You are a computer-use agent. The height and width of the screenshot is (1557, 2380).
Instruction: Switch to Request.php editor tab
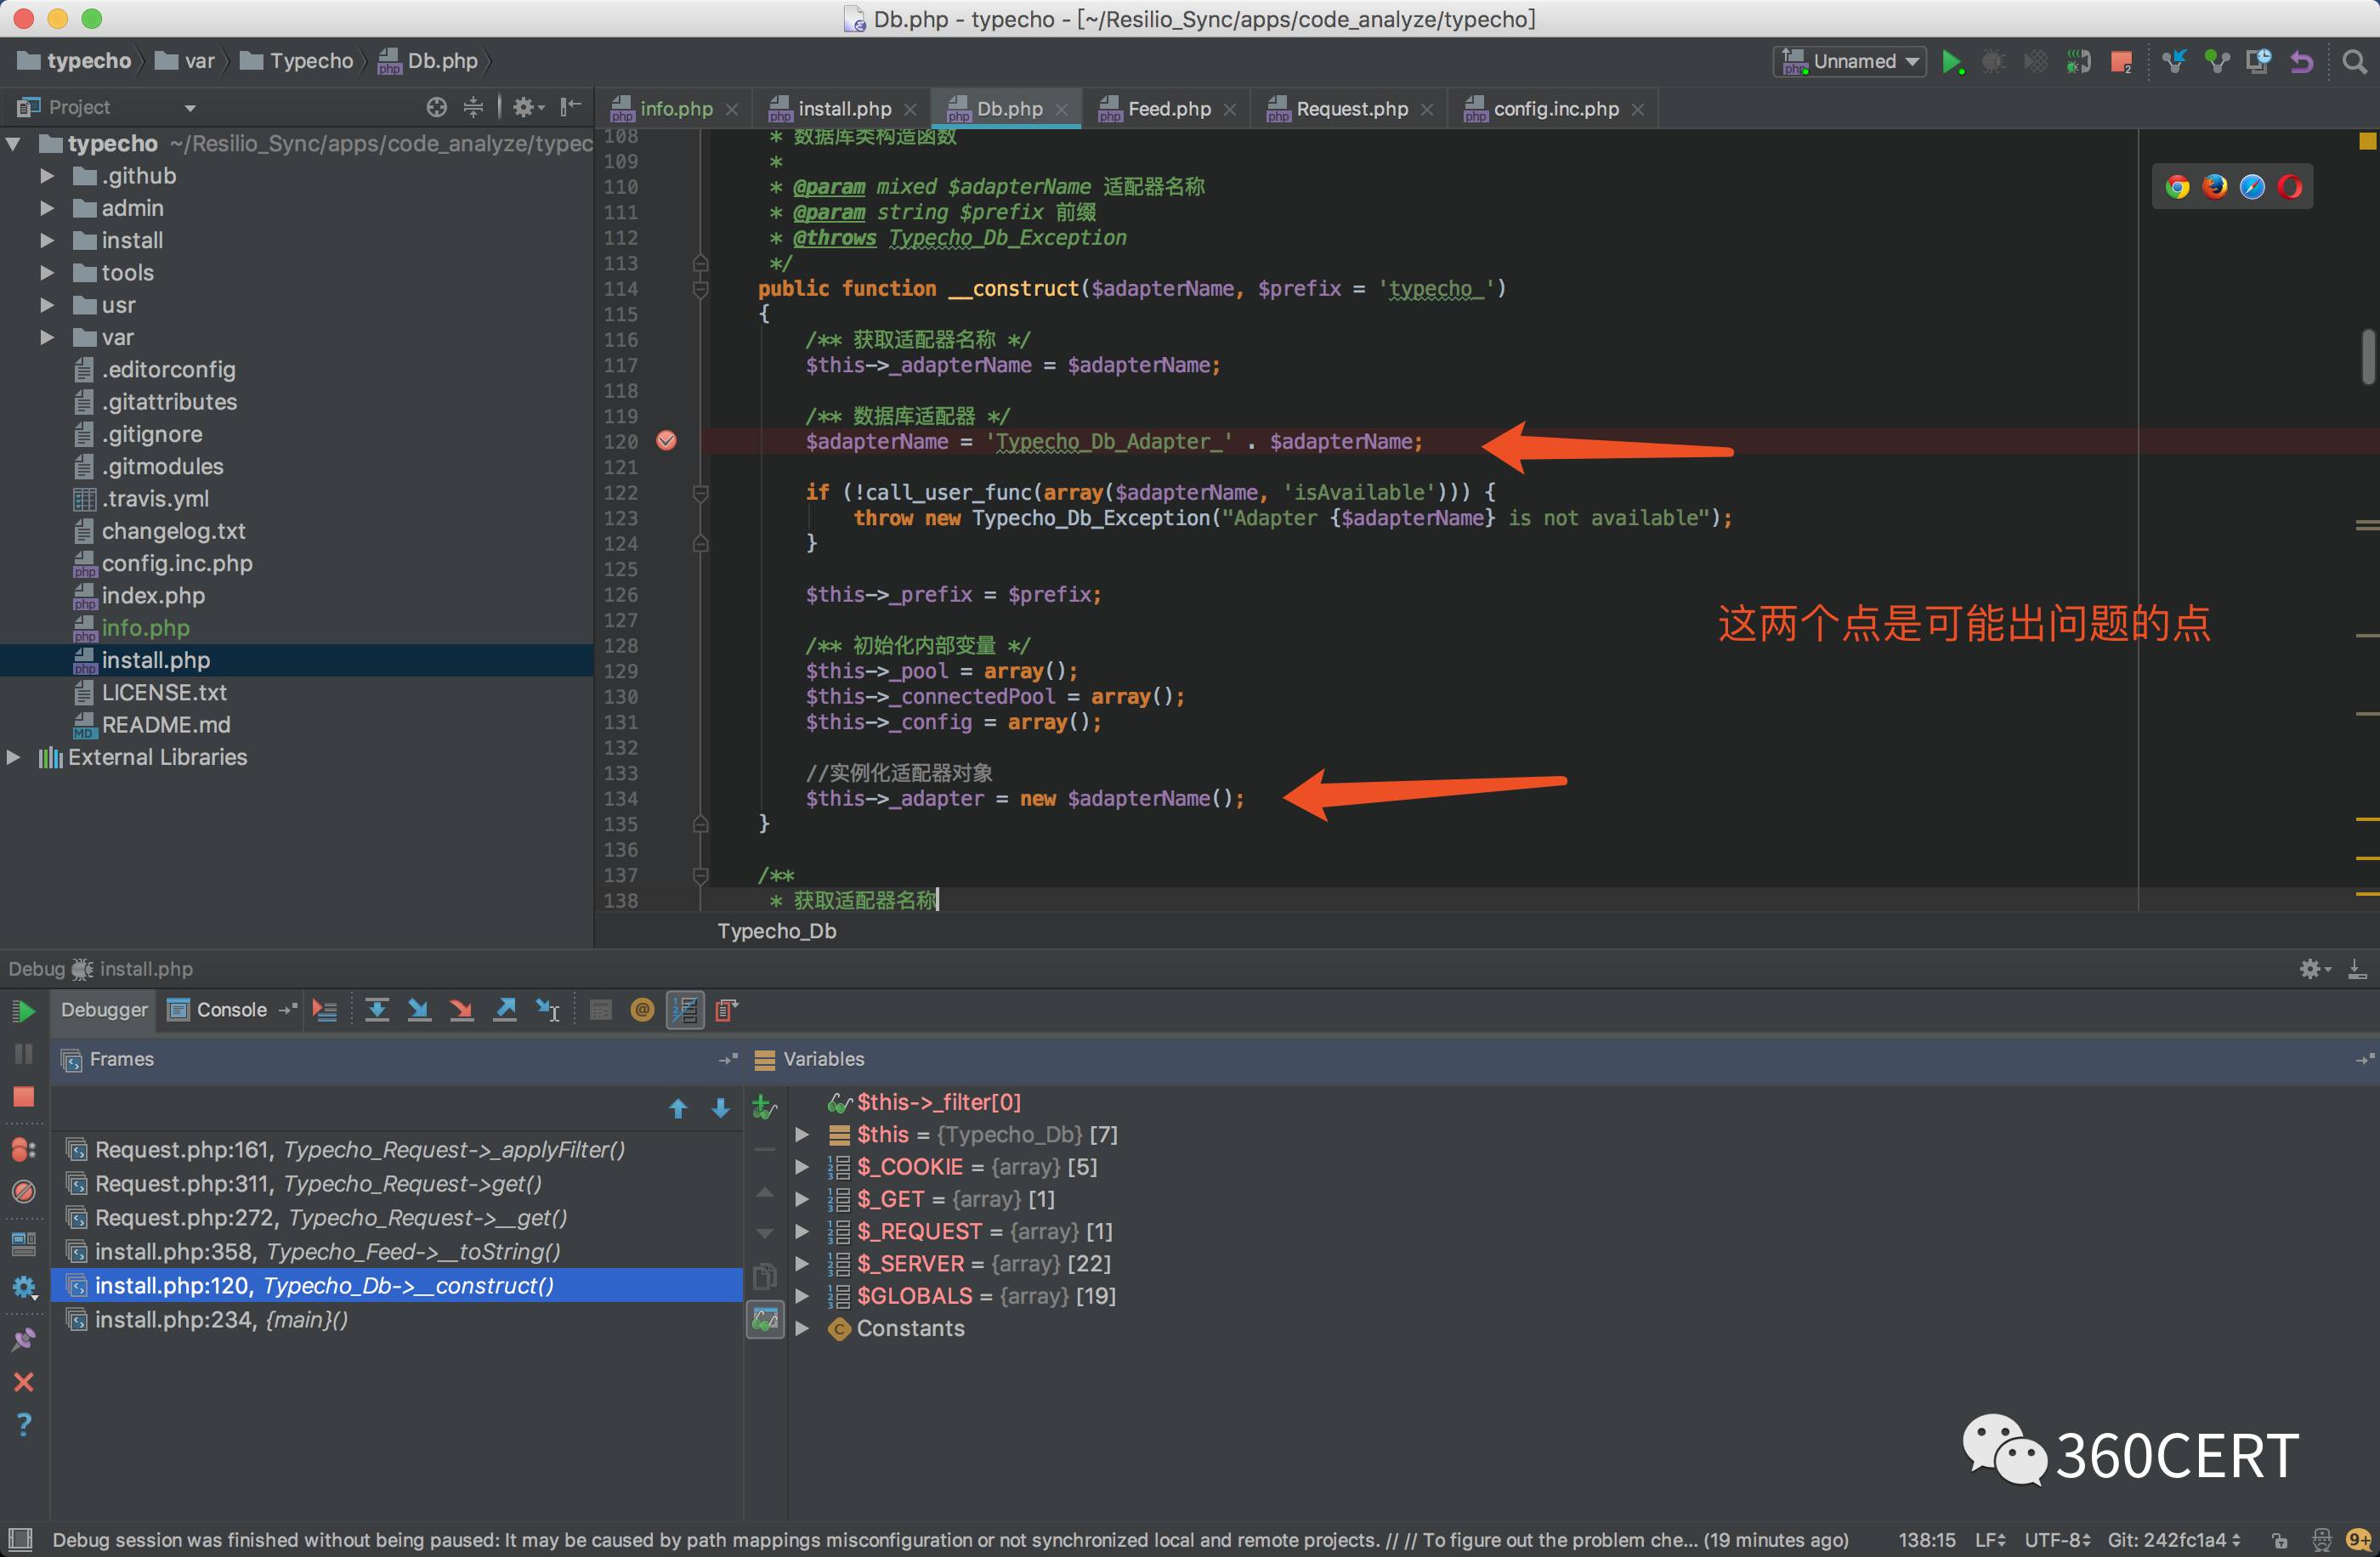1351,109
